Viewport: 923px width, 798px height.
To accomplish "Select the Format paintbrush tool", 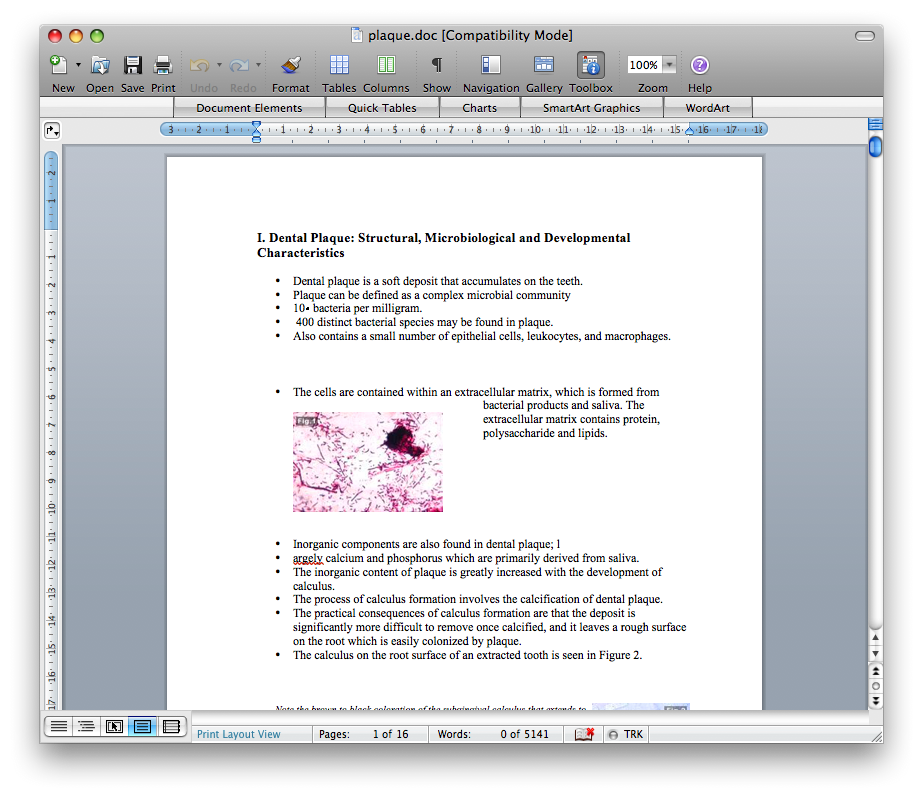I will (290, 66).
